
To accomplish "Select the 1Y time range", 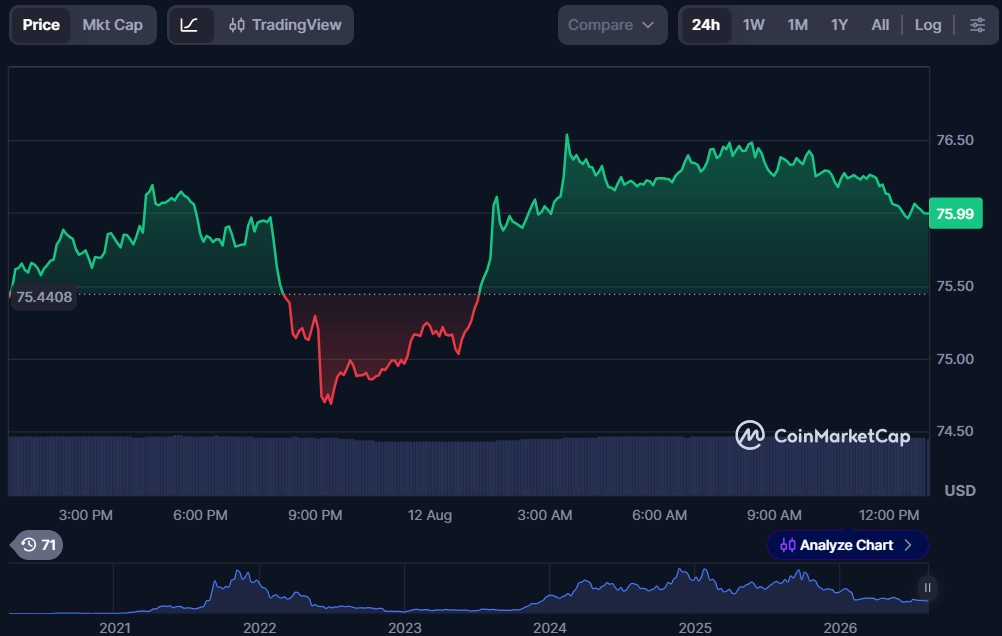I will (839, 25).
